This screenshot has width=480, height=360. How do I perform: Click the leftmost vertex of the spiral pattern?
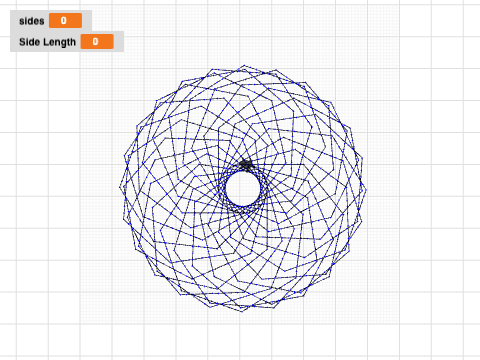[x=120, y=186]
